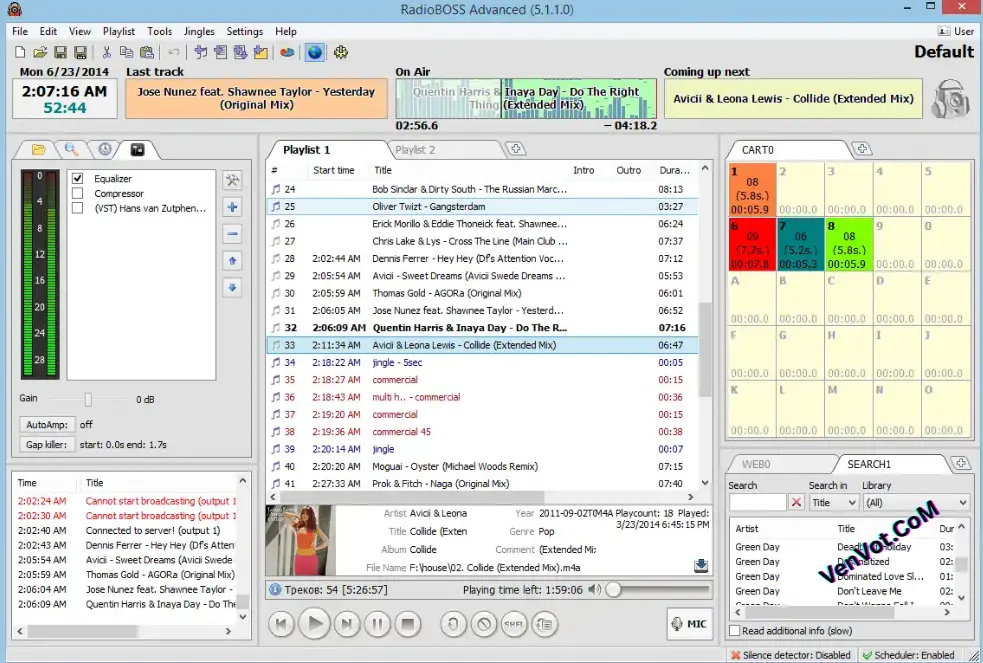Click the large Play button
Image resolution: width=983 pixels, height=663 pixels.
pyautogui.click(x=315, y=624)
